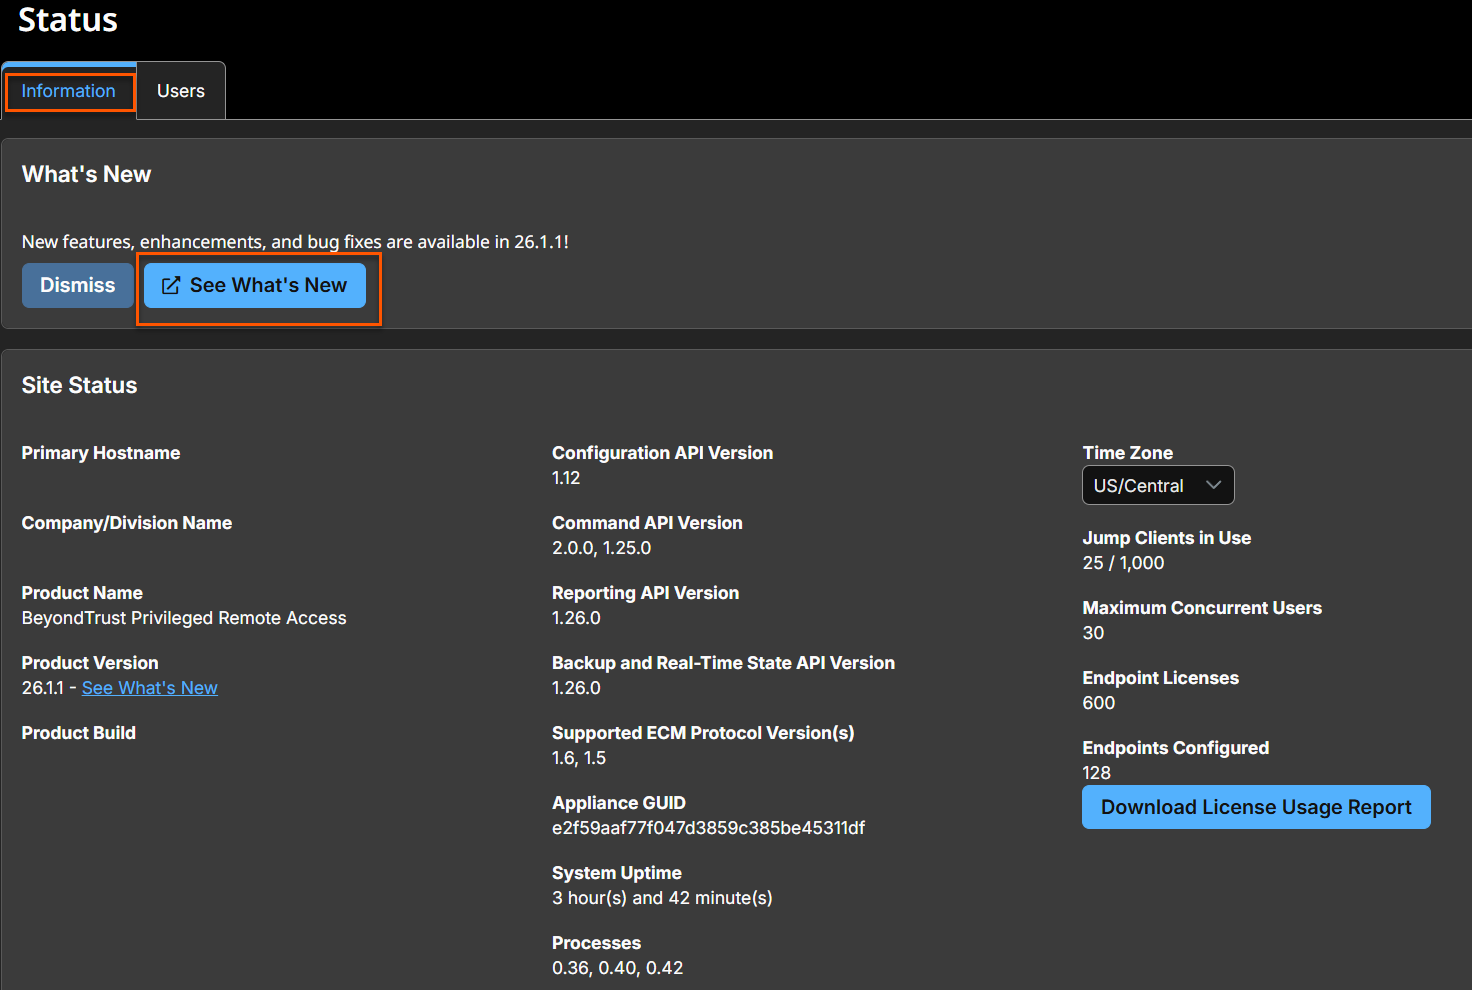The height and width of the screenshot is (990, 1472).
Task: Open the Time Zone dropdown showing US/Central
Action: click(1158, 485)
